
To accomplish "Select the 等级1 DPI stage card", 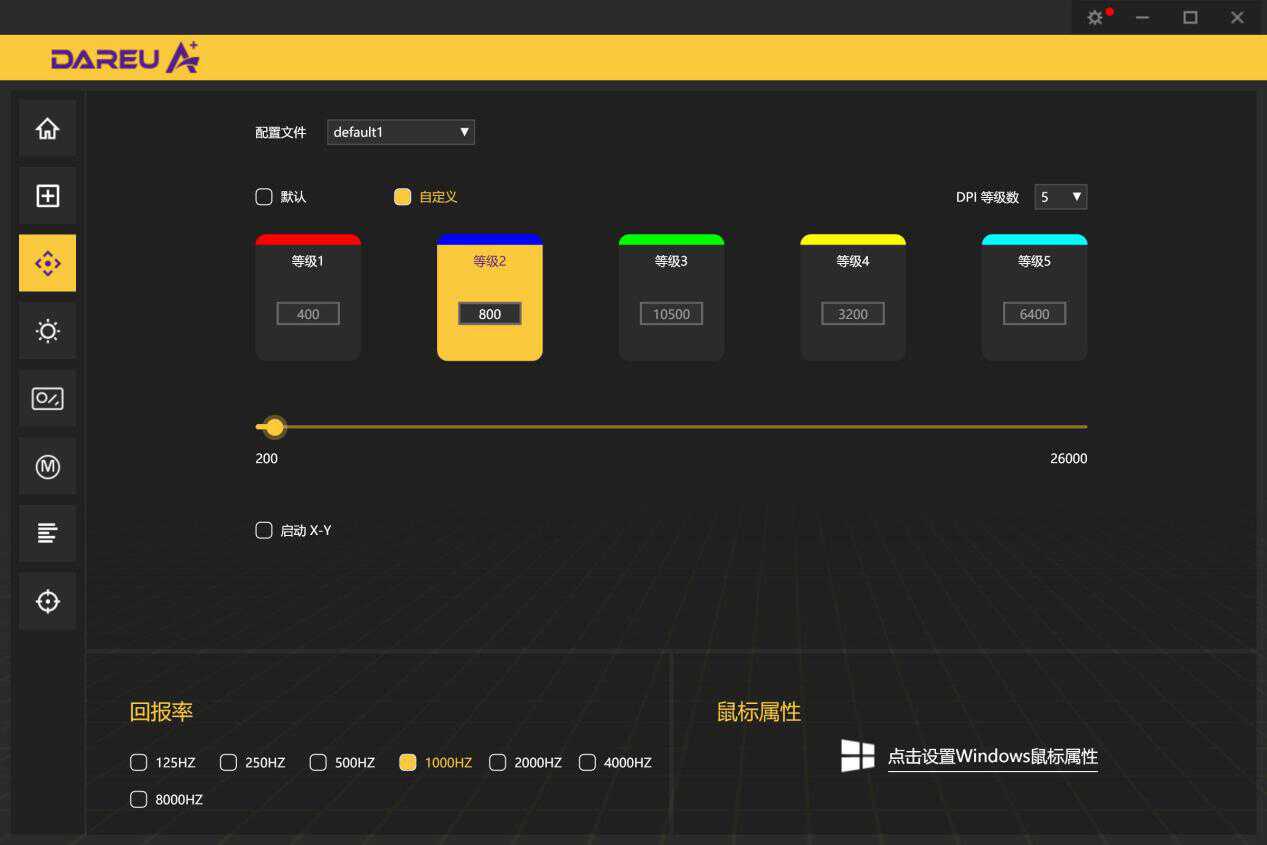I will (307, 297).
